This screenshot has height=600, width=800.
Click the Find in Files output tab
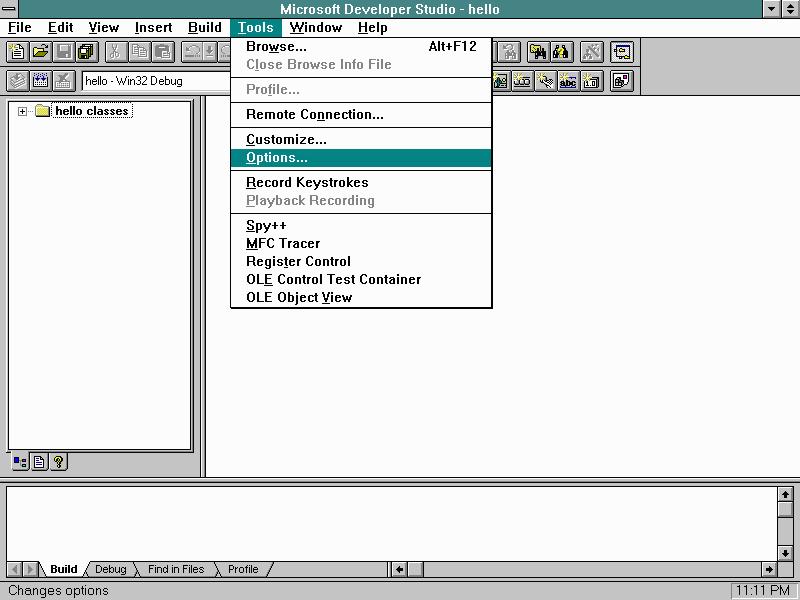(x=175, y=569)
